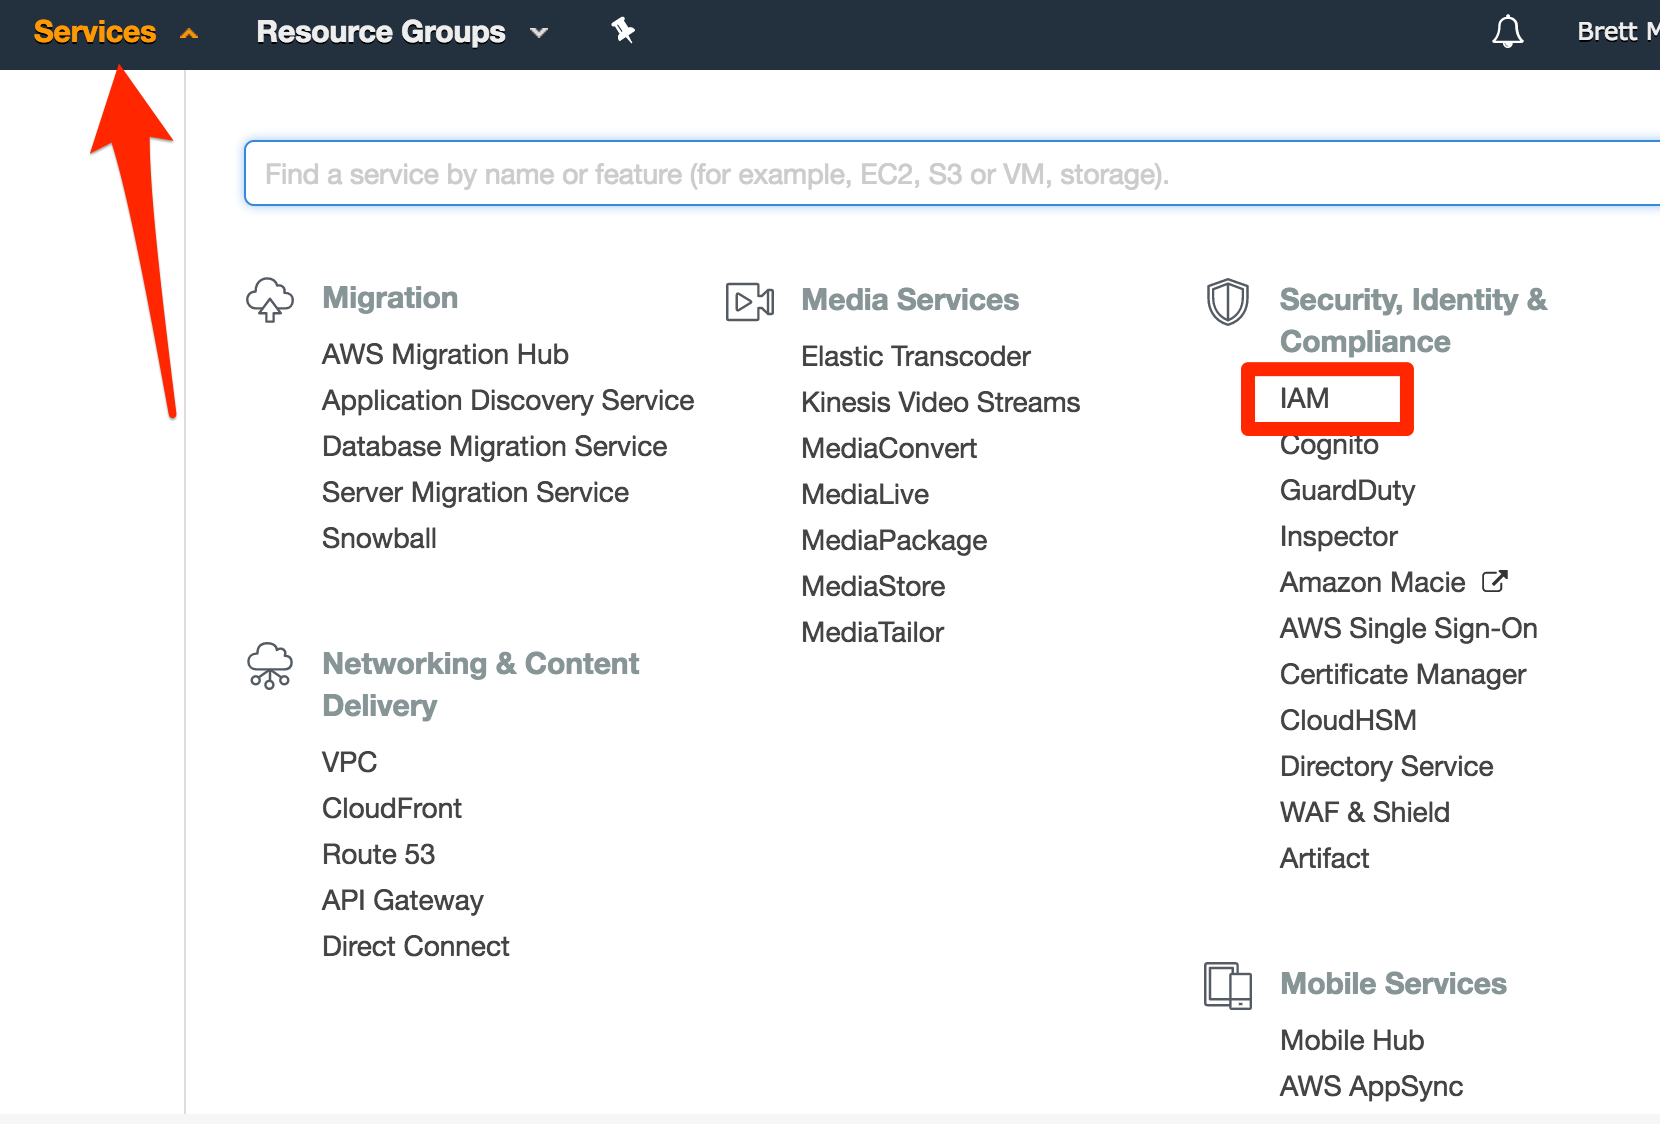Collapse the Services menu
The image size is (1660, 1124).
point(115,32)
